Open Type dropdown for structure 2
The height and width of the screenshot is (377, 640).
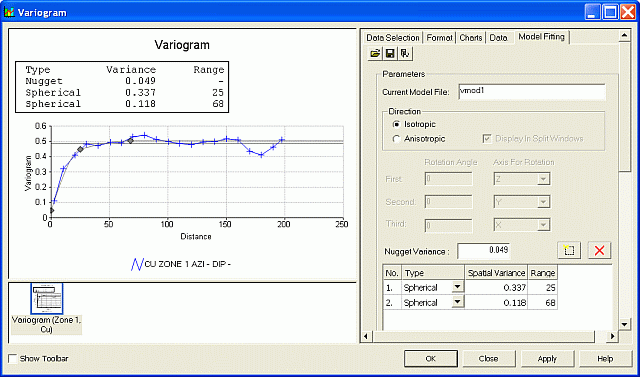click(x=458, y=302)
